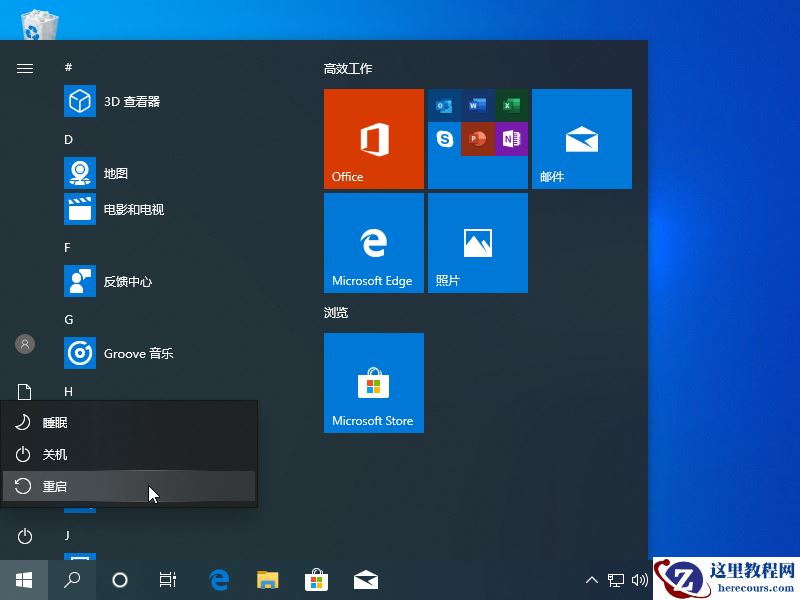Launch Groove 音乐 from the app list
The width and height of the screenshot is (800, 600).
[138, 353]
